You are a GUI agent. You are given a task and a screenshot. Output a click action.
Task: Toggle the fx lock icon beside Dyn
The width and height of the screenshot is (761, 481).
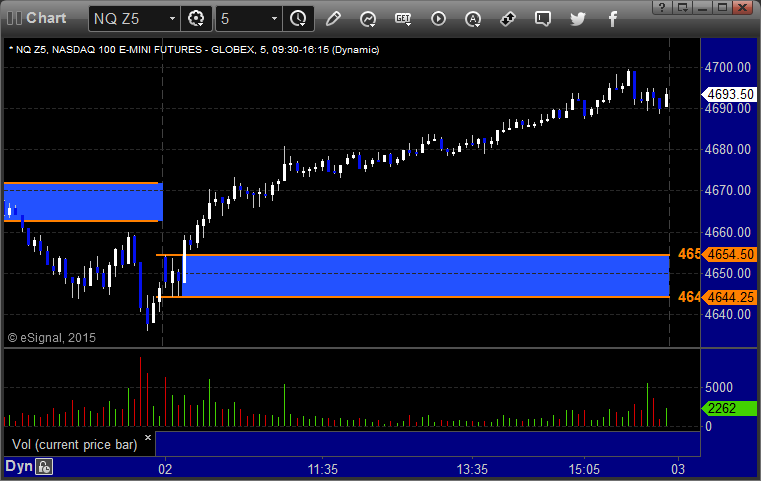coord(44,467)
